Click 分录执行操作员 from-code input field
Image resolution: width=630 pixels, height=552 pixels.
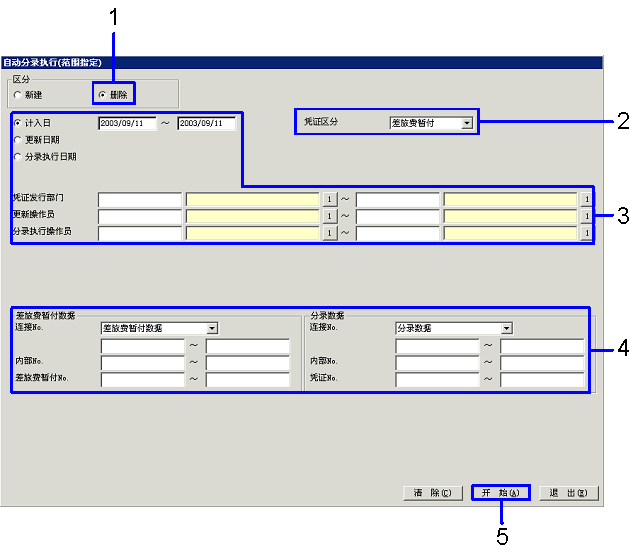(140, 233)
